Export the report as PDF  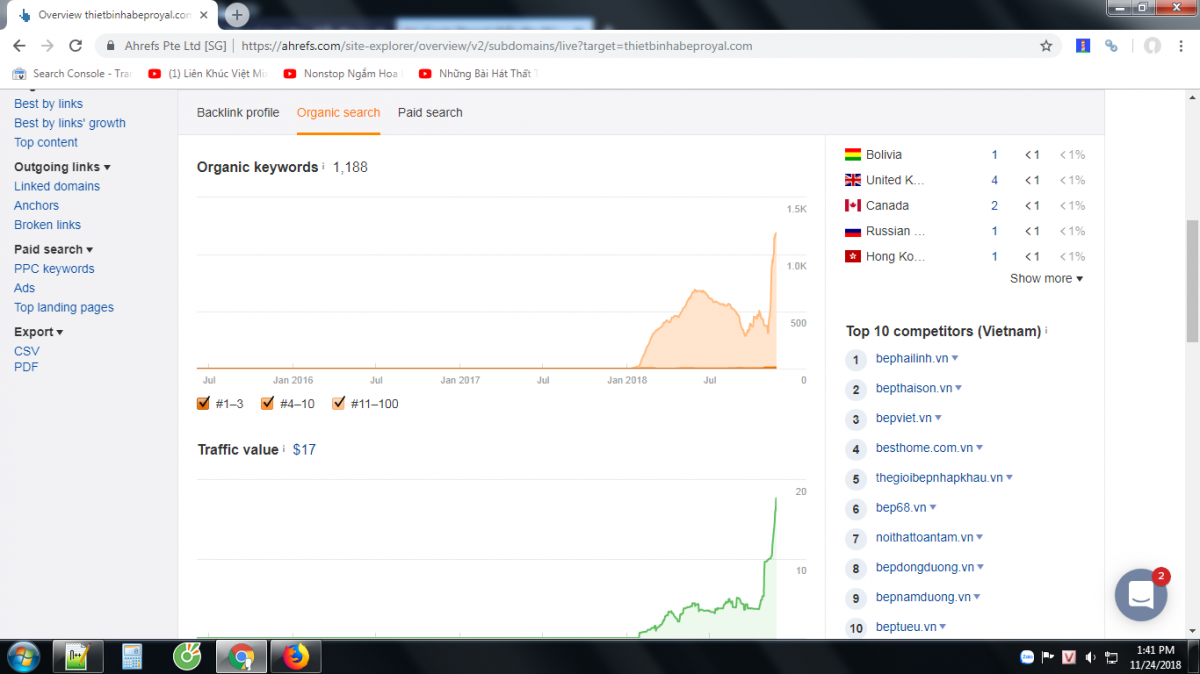(26, 367)
